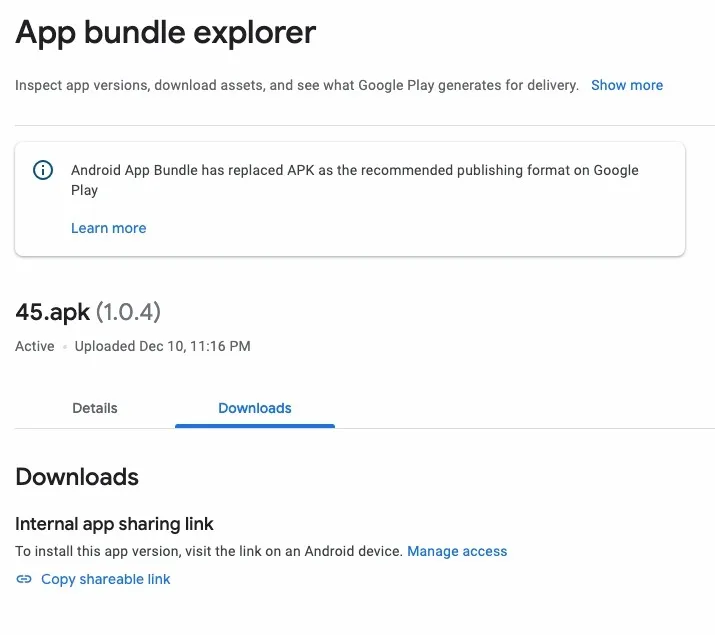Viewport: 715px width, 635px height.
Task: Click the Downloads section heading
Action: pyautogui.click(x=77, y=477)
